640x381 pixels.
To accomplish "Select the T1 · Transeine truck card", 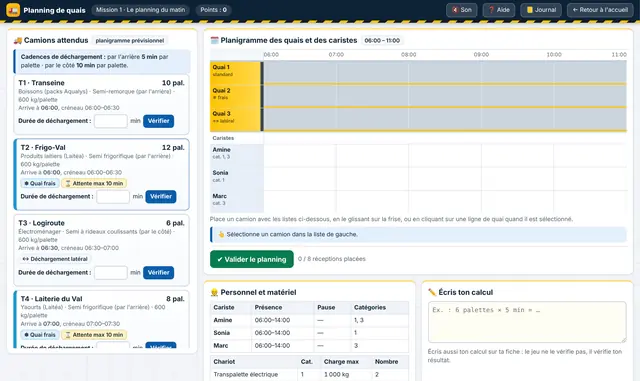I will [101, 104].
